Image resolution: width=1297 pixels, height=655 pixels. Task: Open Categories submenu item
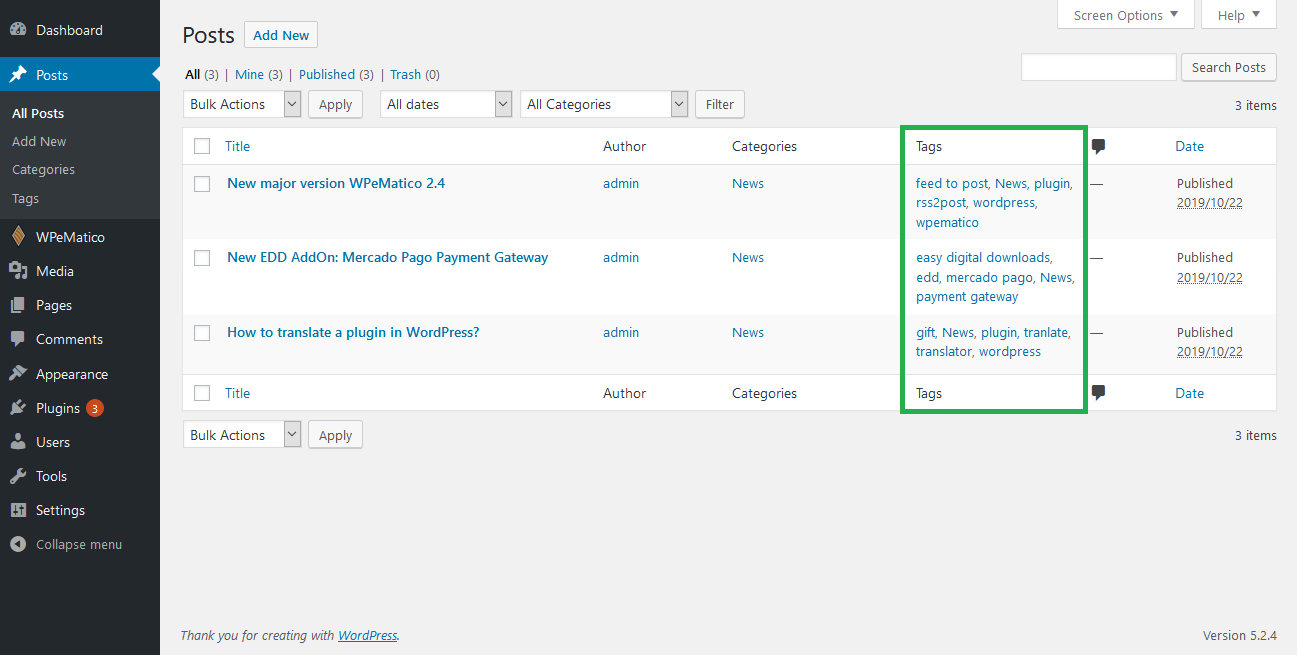[x=43, y=170]
